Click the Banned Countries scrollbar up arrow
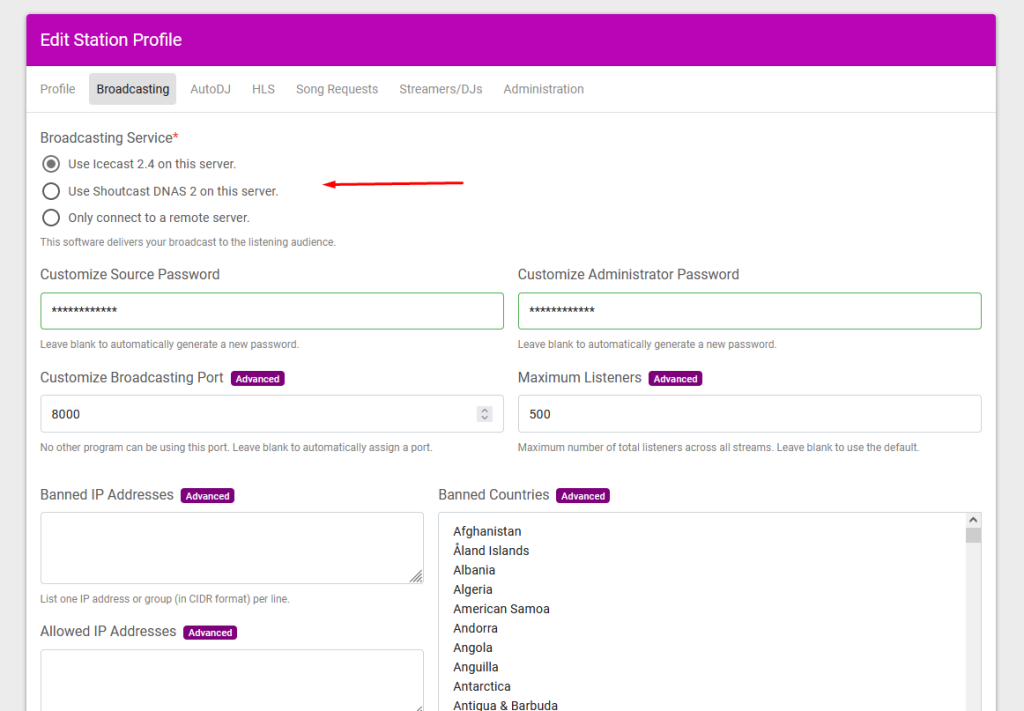 (973, 520)
